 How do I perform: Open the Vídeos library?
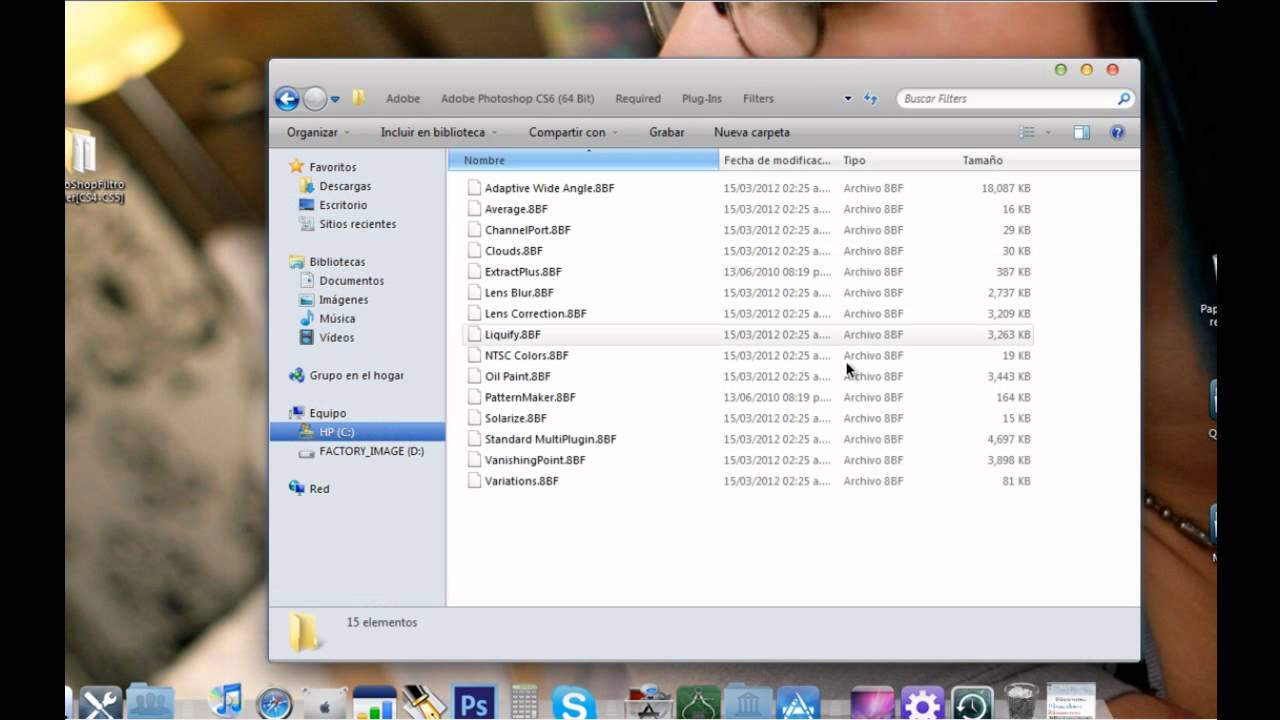coord(336,338)
